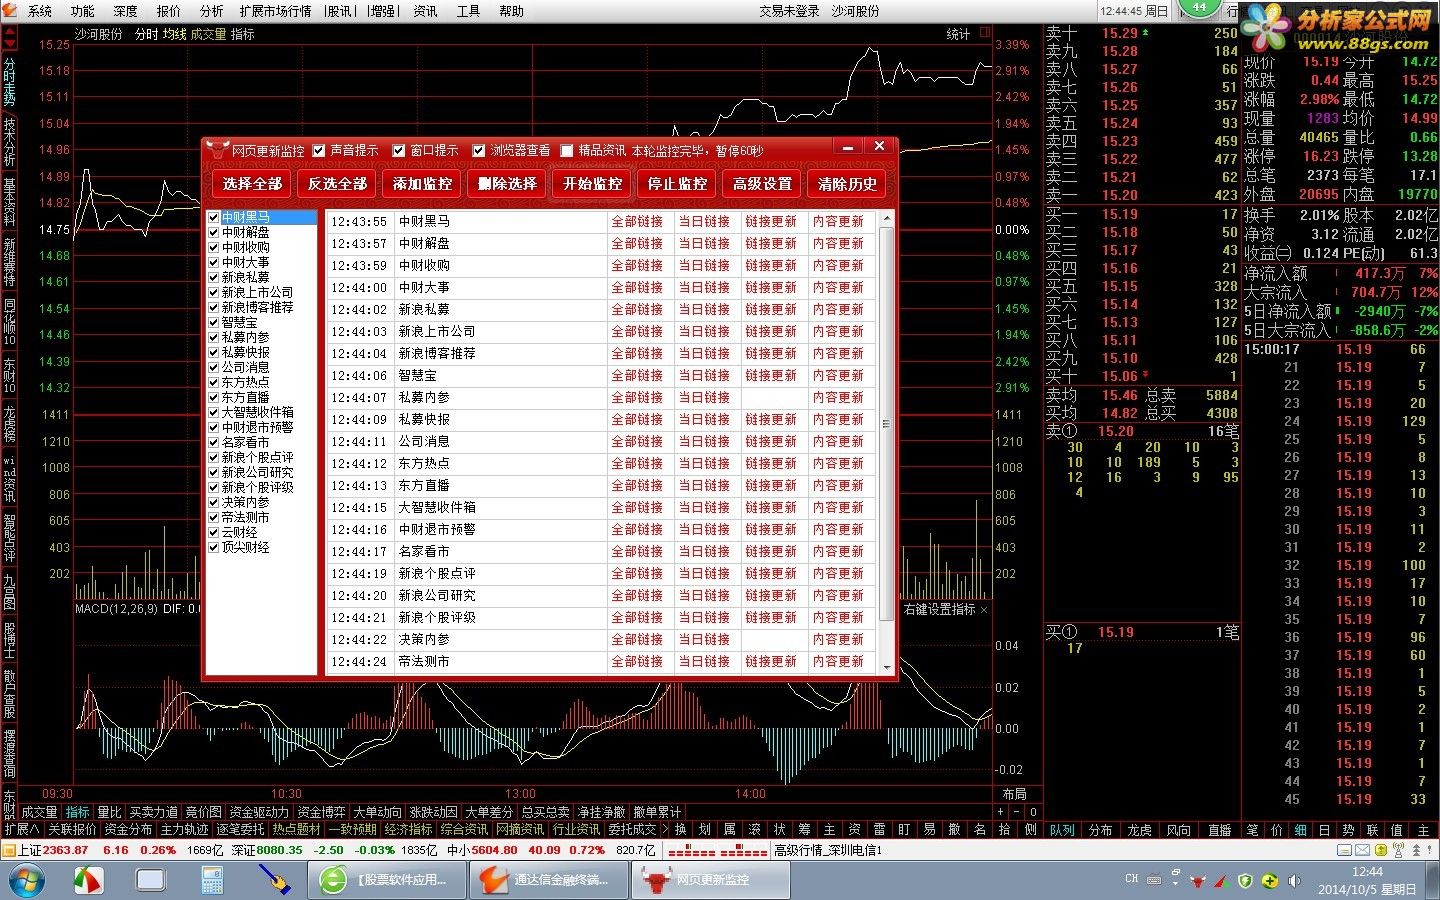Uncheck 云财经 in the source list
The height and width of the screenshot is (900, 1440).
point(213,532)
